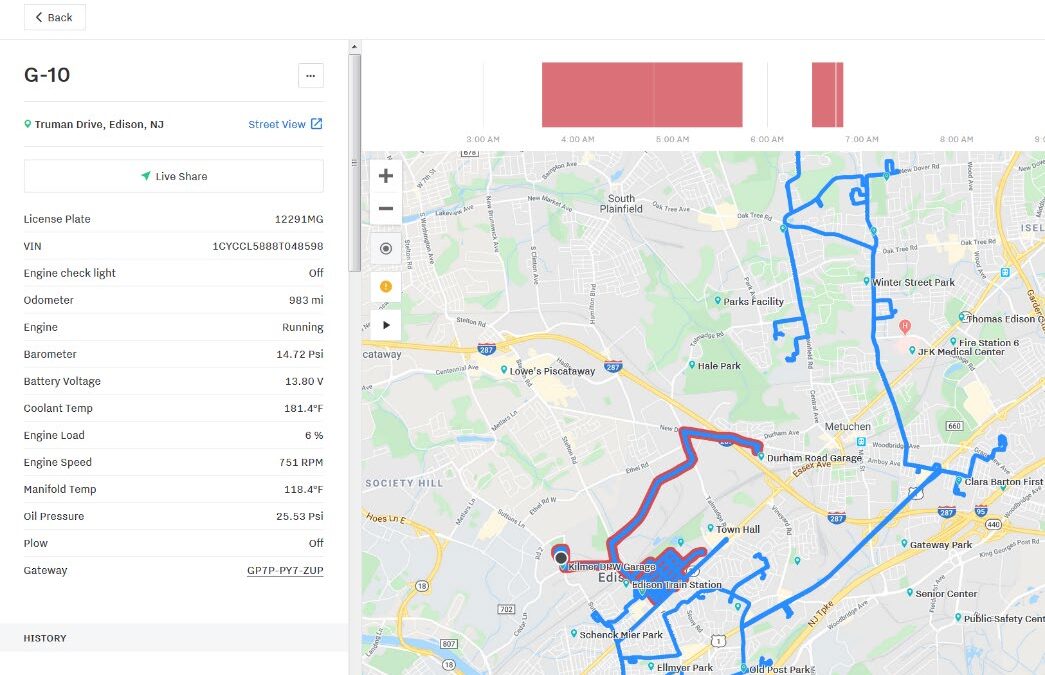Click the left panel scrollbar
This screenshot has height=675, width=1045.
click(x=354, y=160)
